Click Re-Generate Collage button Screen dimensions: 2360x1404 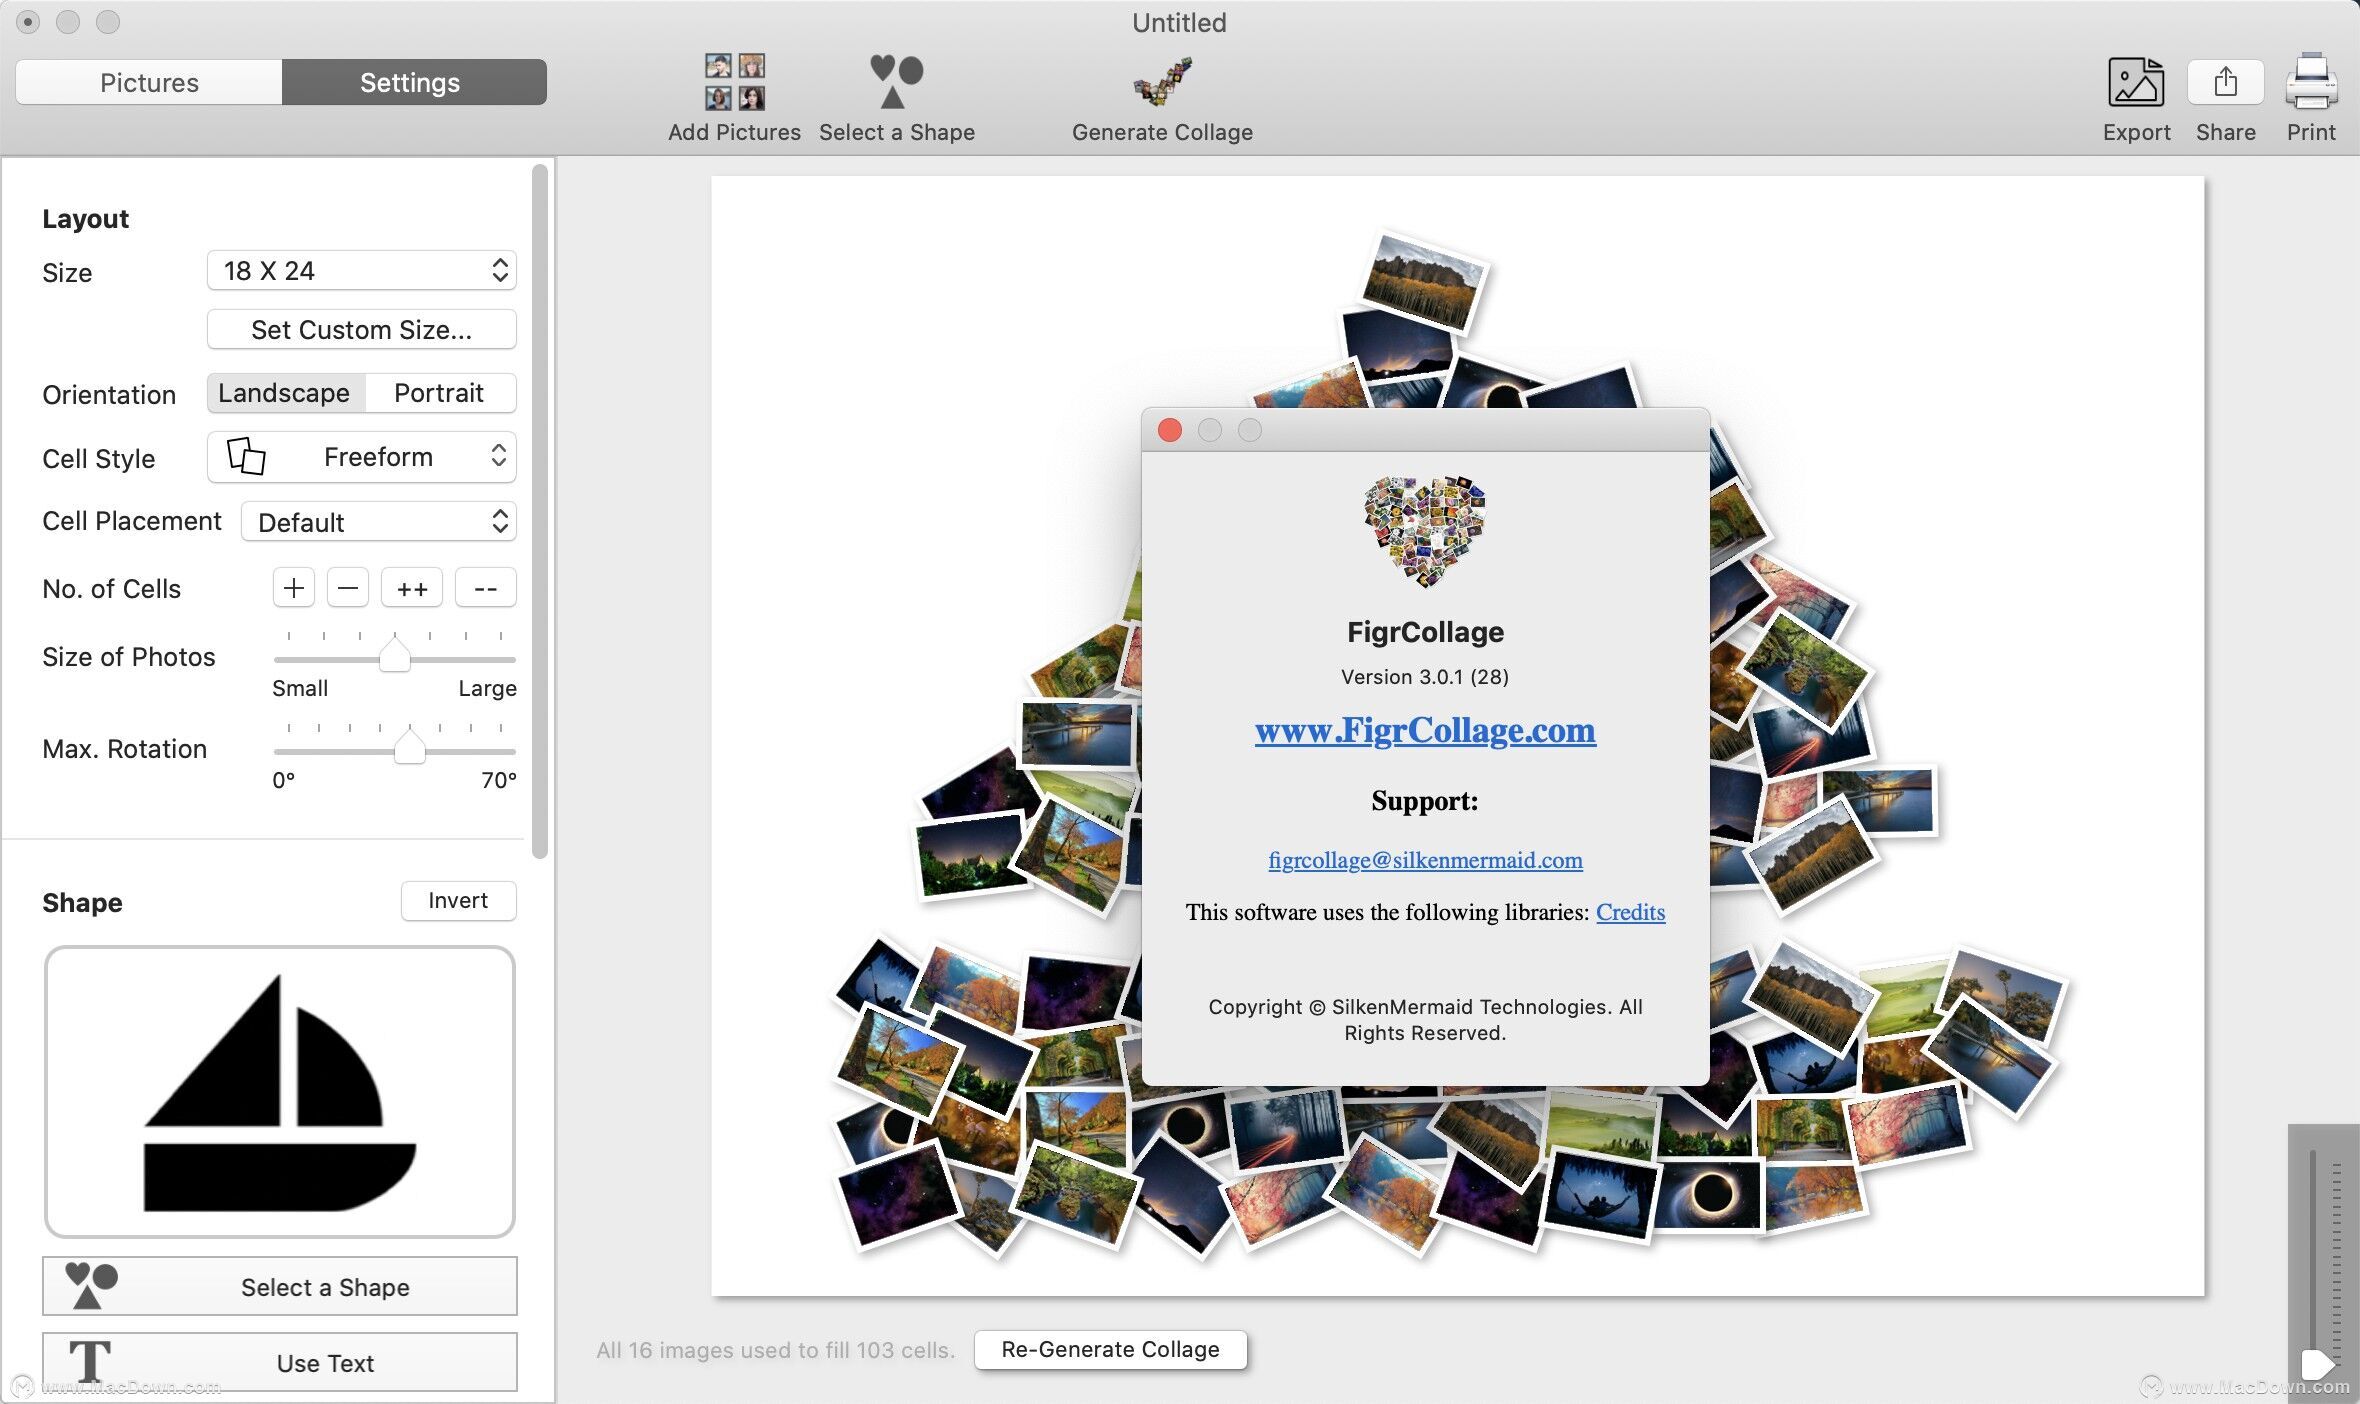pos(1110,1350)
